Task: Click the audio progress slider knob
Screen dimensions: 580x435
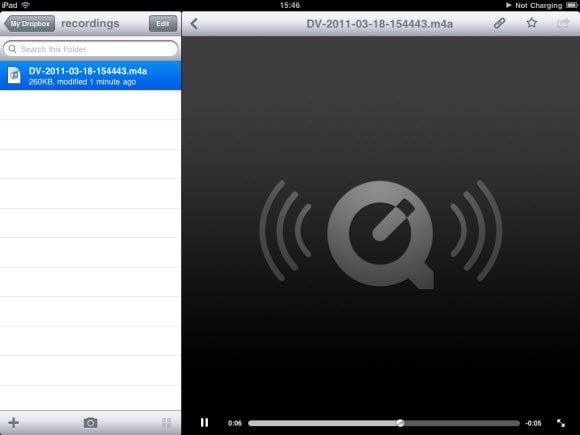Action: (400, 423)
